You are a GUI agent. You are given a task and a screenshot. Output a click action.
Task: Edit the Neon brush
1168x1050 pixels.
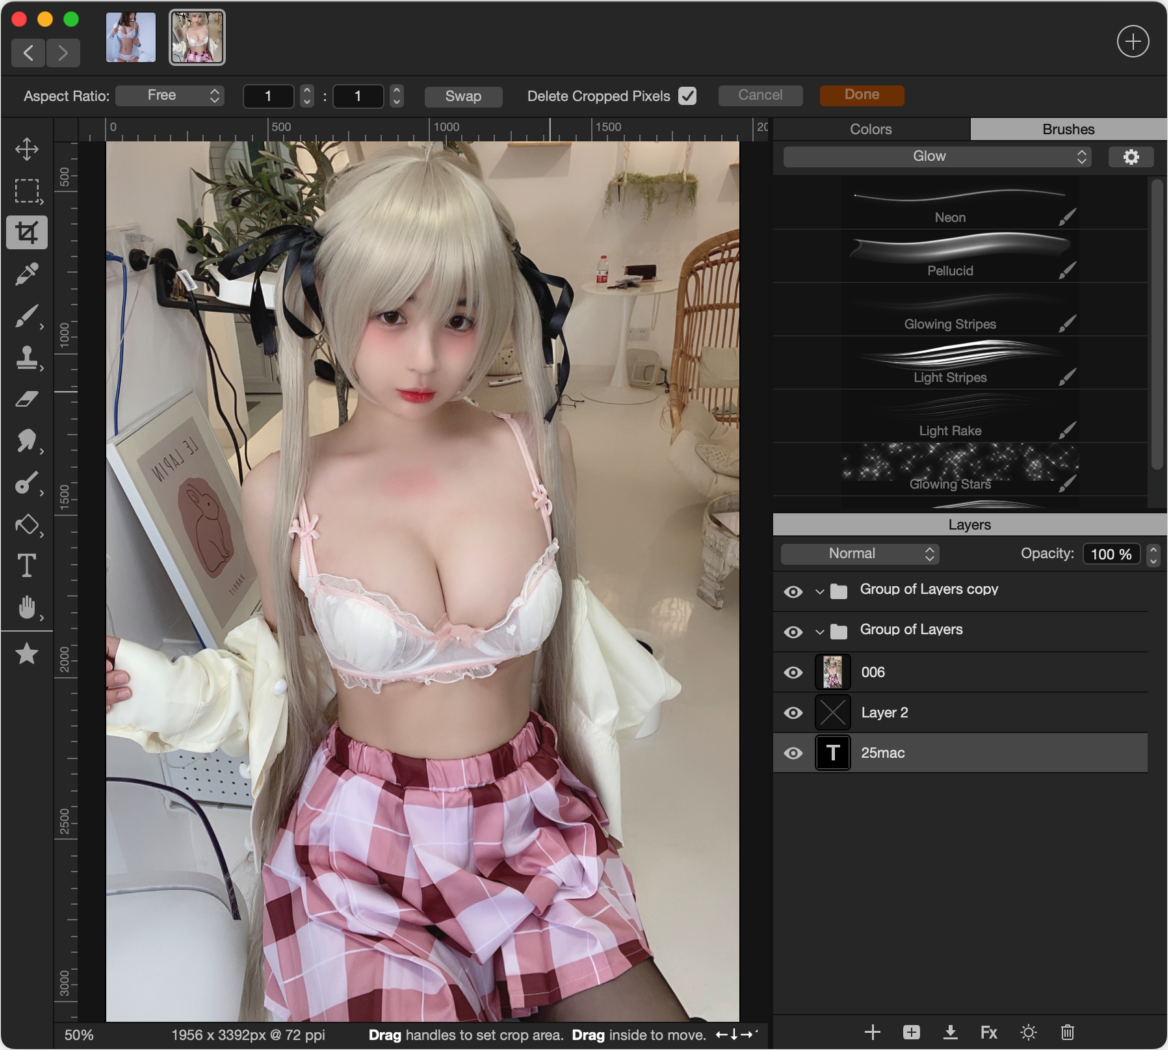point(1067,217)
